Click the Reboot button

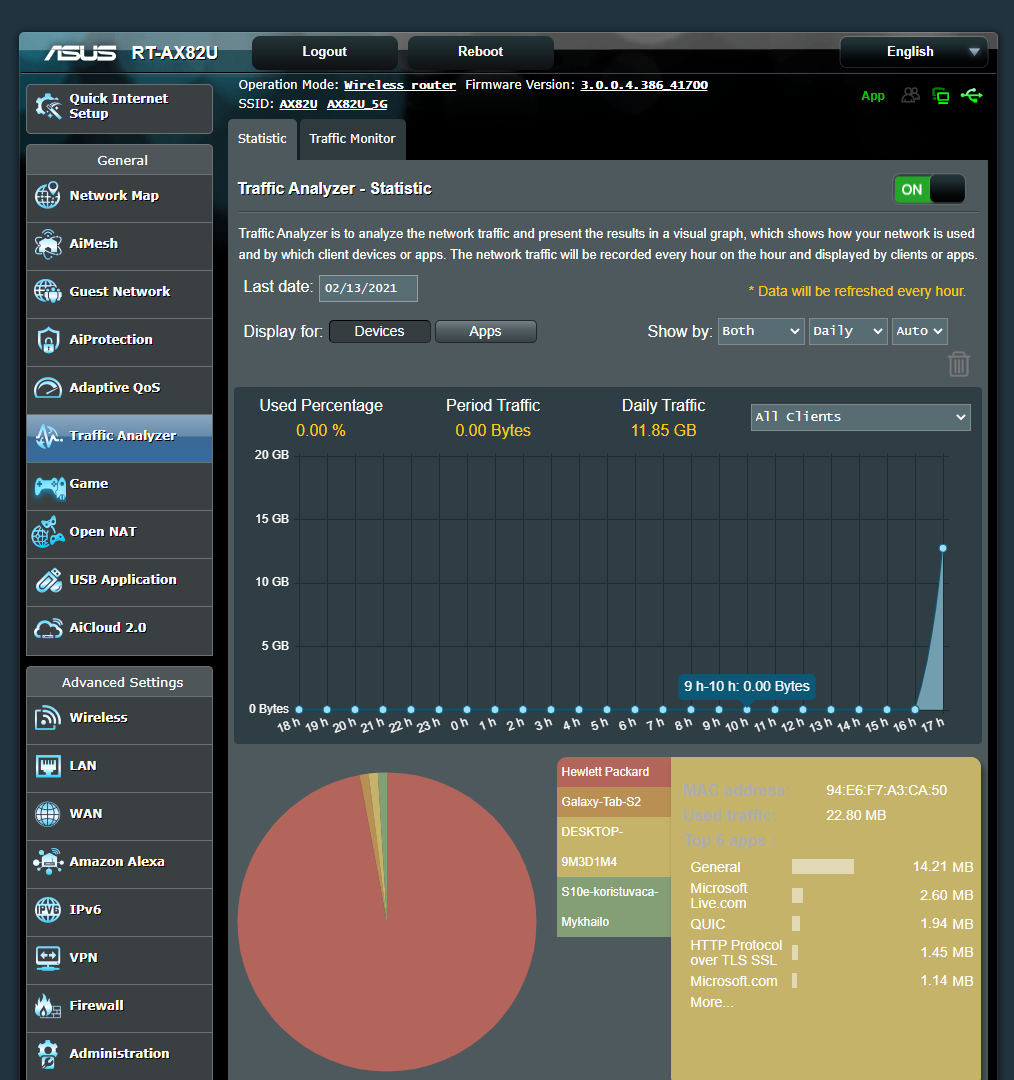[480, 52]
